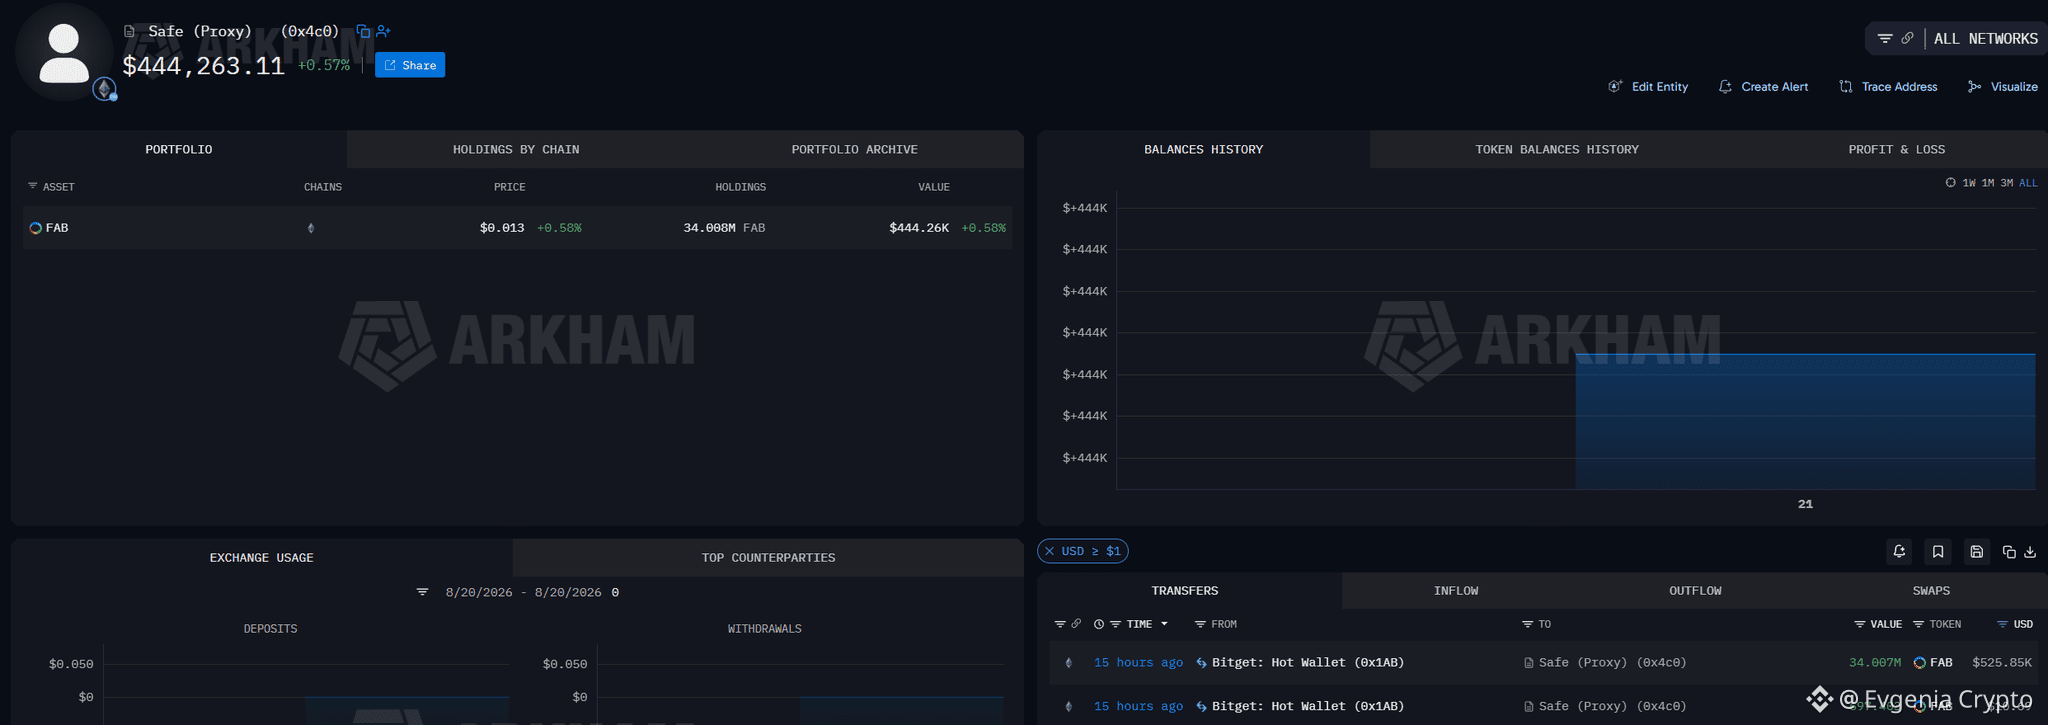The height and width of the screenshot is (725, 2048).
Task: Click Ethereum chain icon in FAB row
Action: (x=311, y=228)
